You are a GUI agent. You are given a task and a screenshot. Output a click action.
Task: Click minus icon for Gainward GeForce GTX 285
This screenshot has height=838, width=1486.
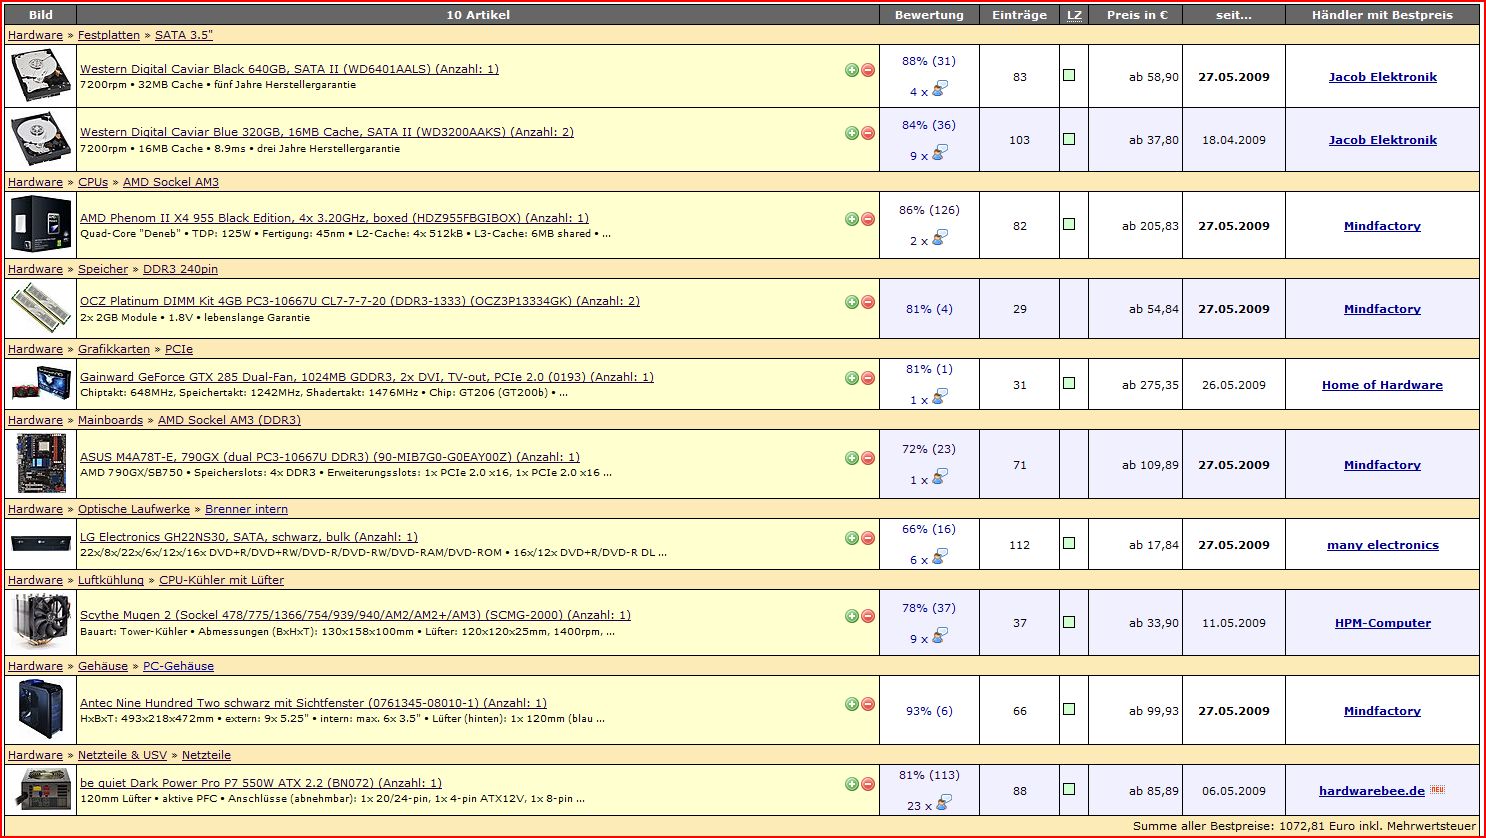(x=868, y=378)
